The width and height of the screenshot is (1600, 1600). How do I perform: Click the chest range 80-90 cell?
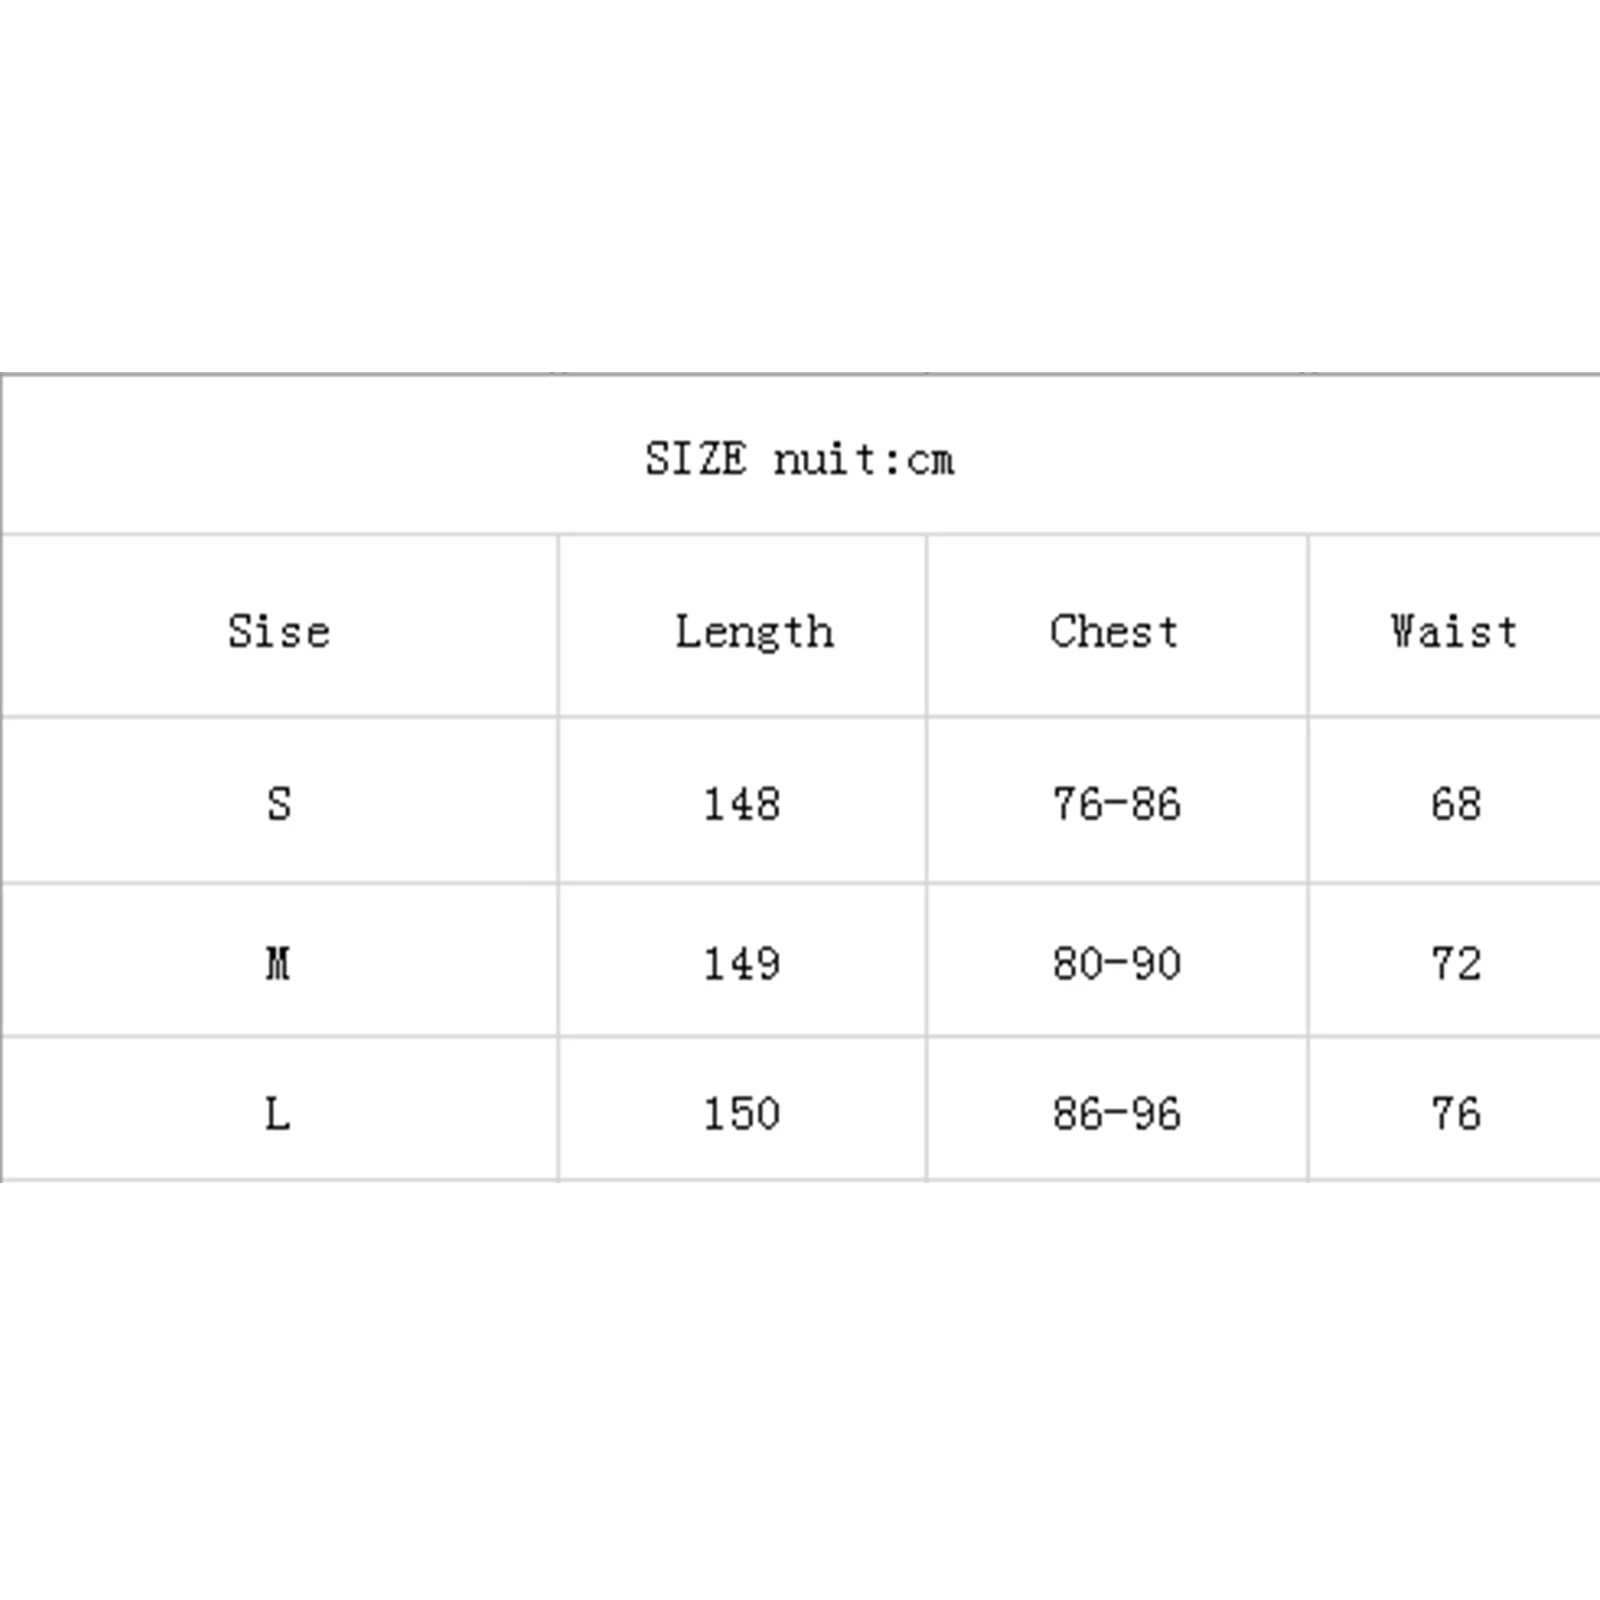[x=1116, y=964]
